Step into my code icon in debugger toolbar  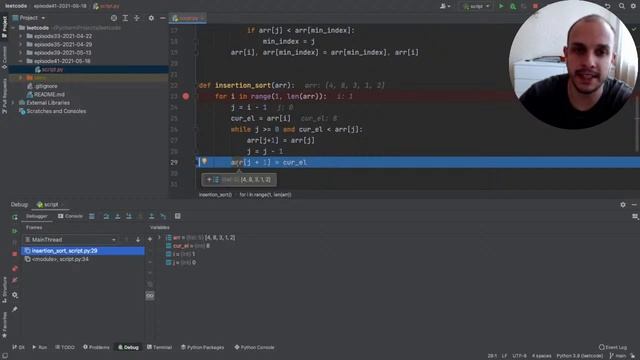point(129,216)
